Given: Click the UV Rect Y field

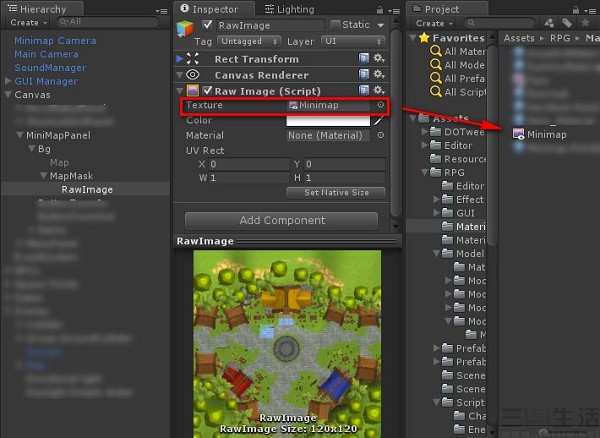Looking at the screenshot, I should [x=345, y=164].
